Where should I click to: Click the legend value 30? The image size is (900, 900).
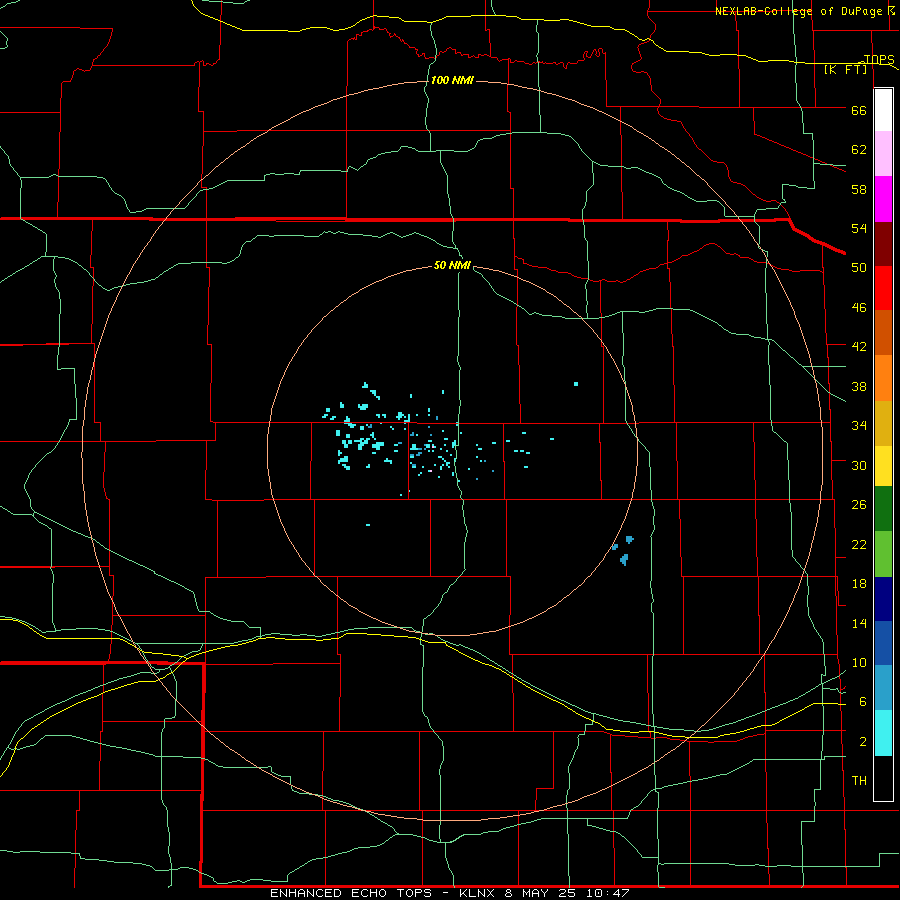859,465
